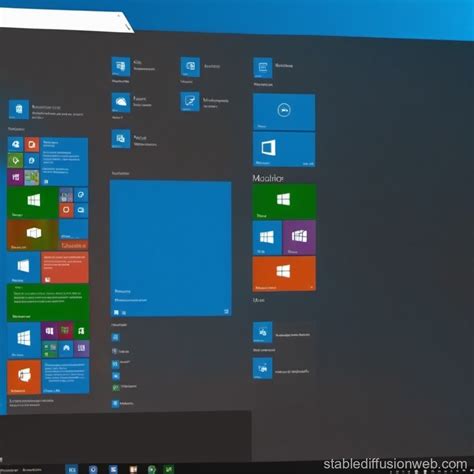
Task: Click the thin red strip tile with orange lettering
Action: point(74,245)
